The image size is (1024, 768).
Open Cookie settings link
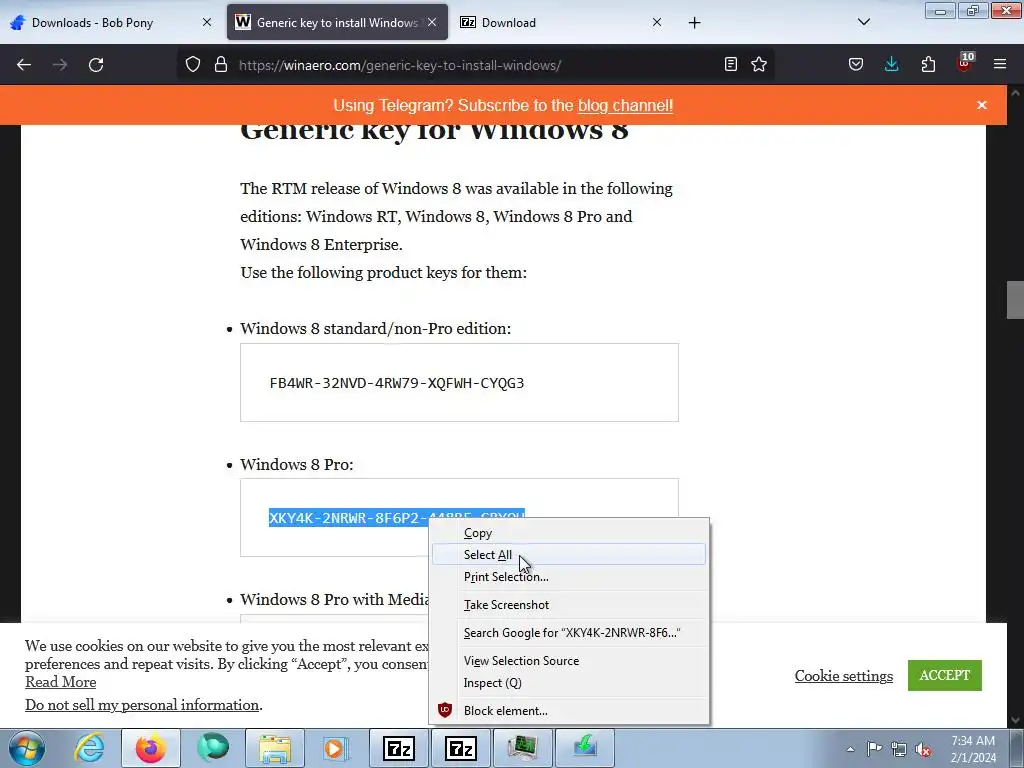844,676
